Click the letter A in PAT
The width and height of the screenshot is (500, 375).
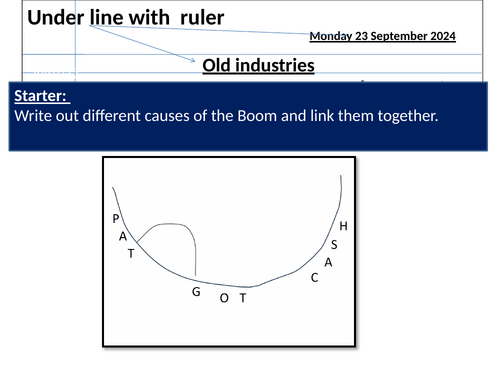click(123, 236)
